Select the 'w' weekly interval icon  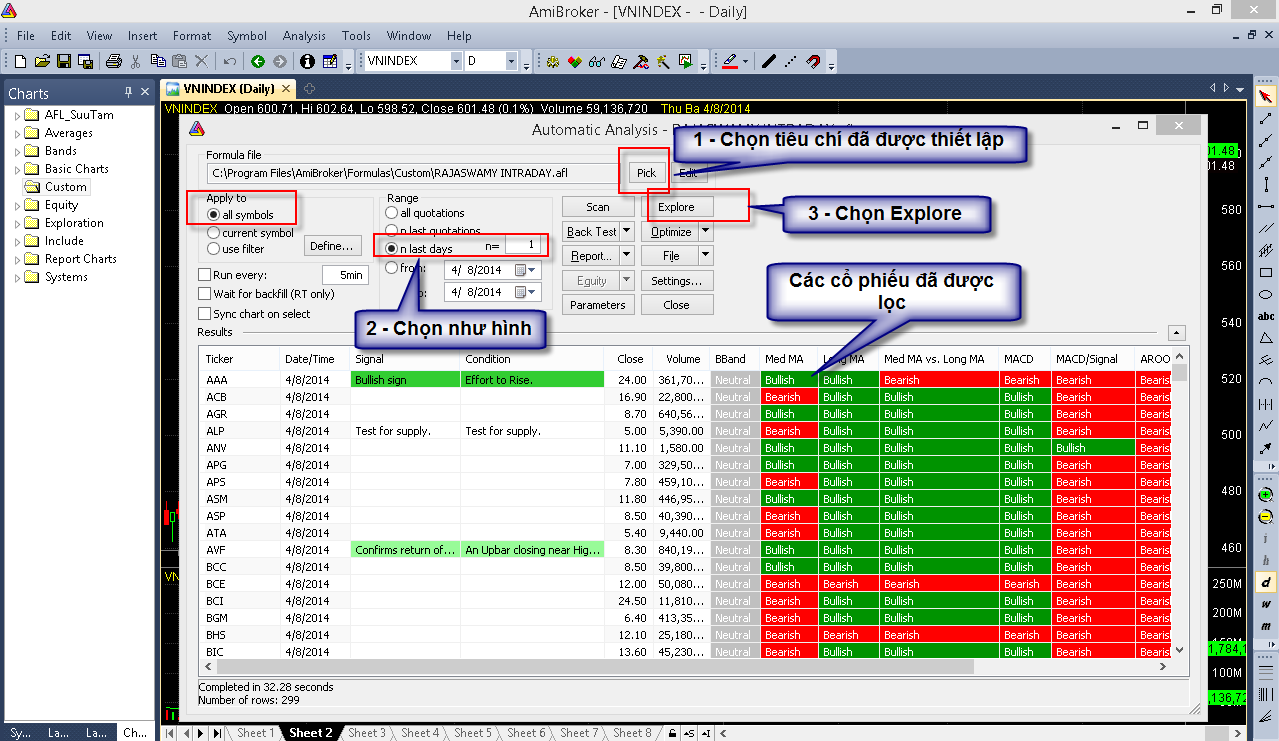coord(1266,604)
